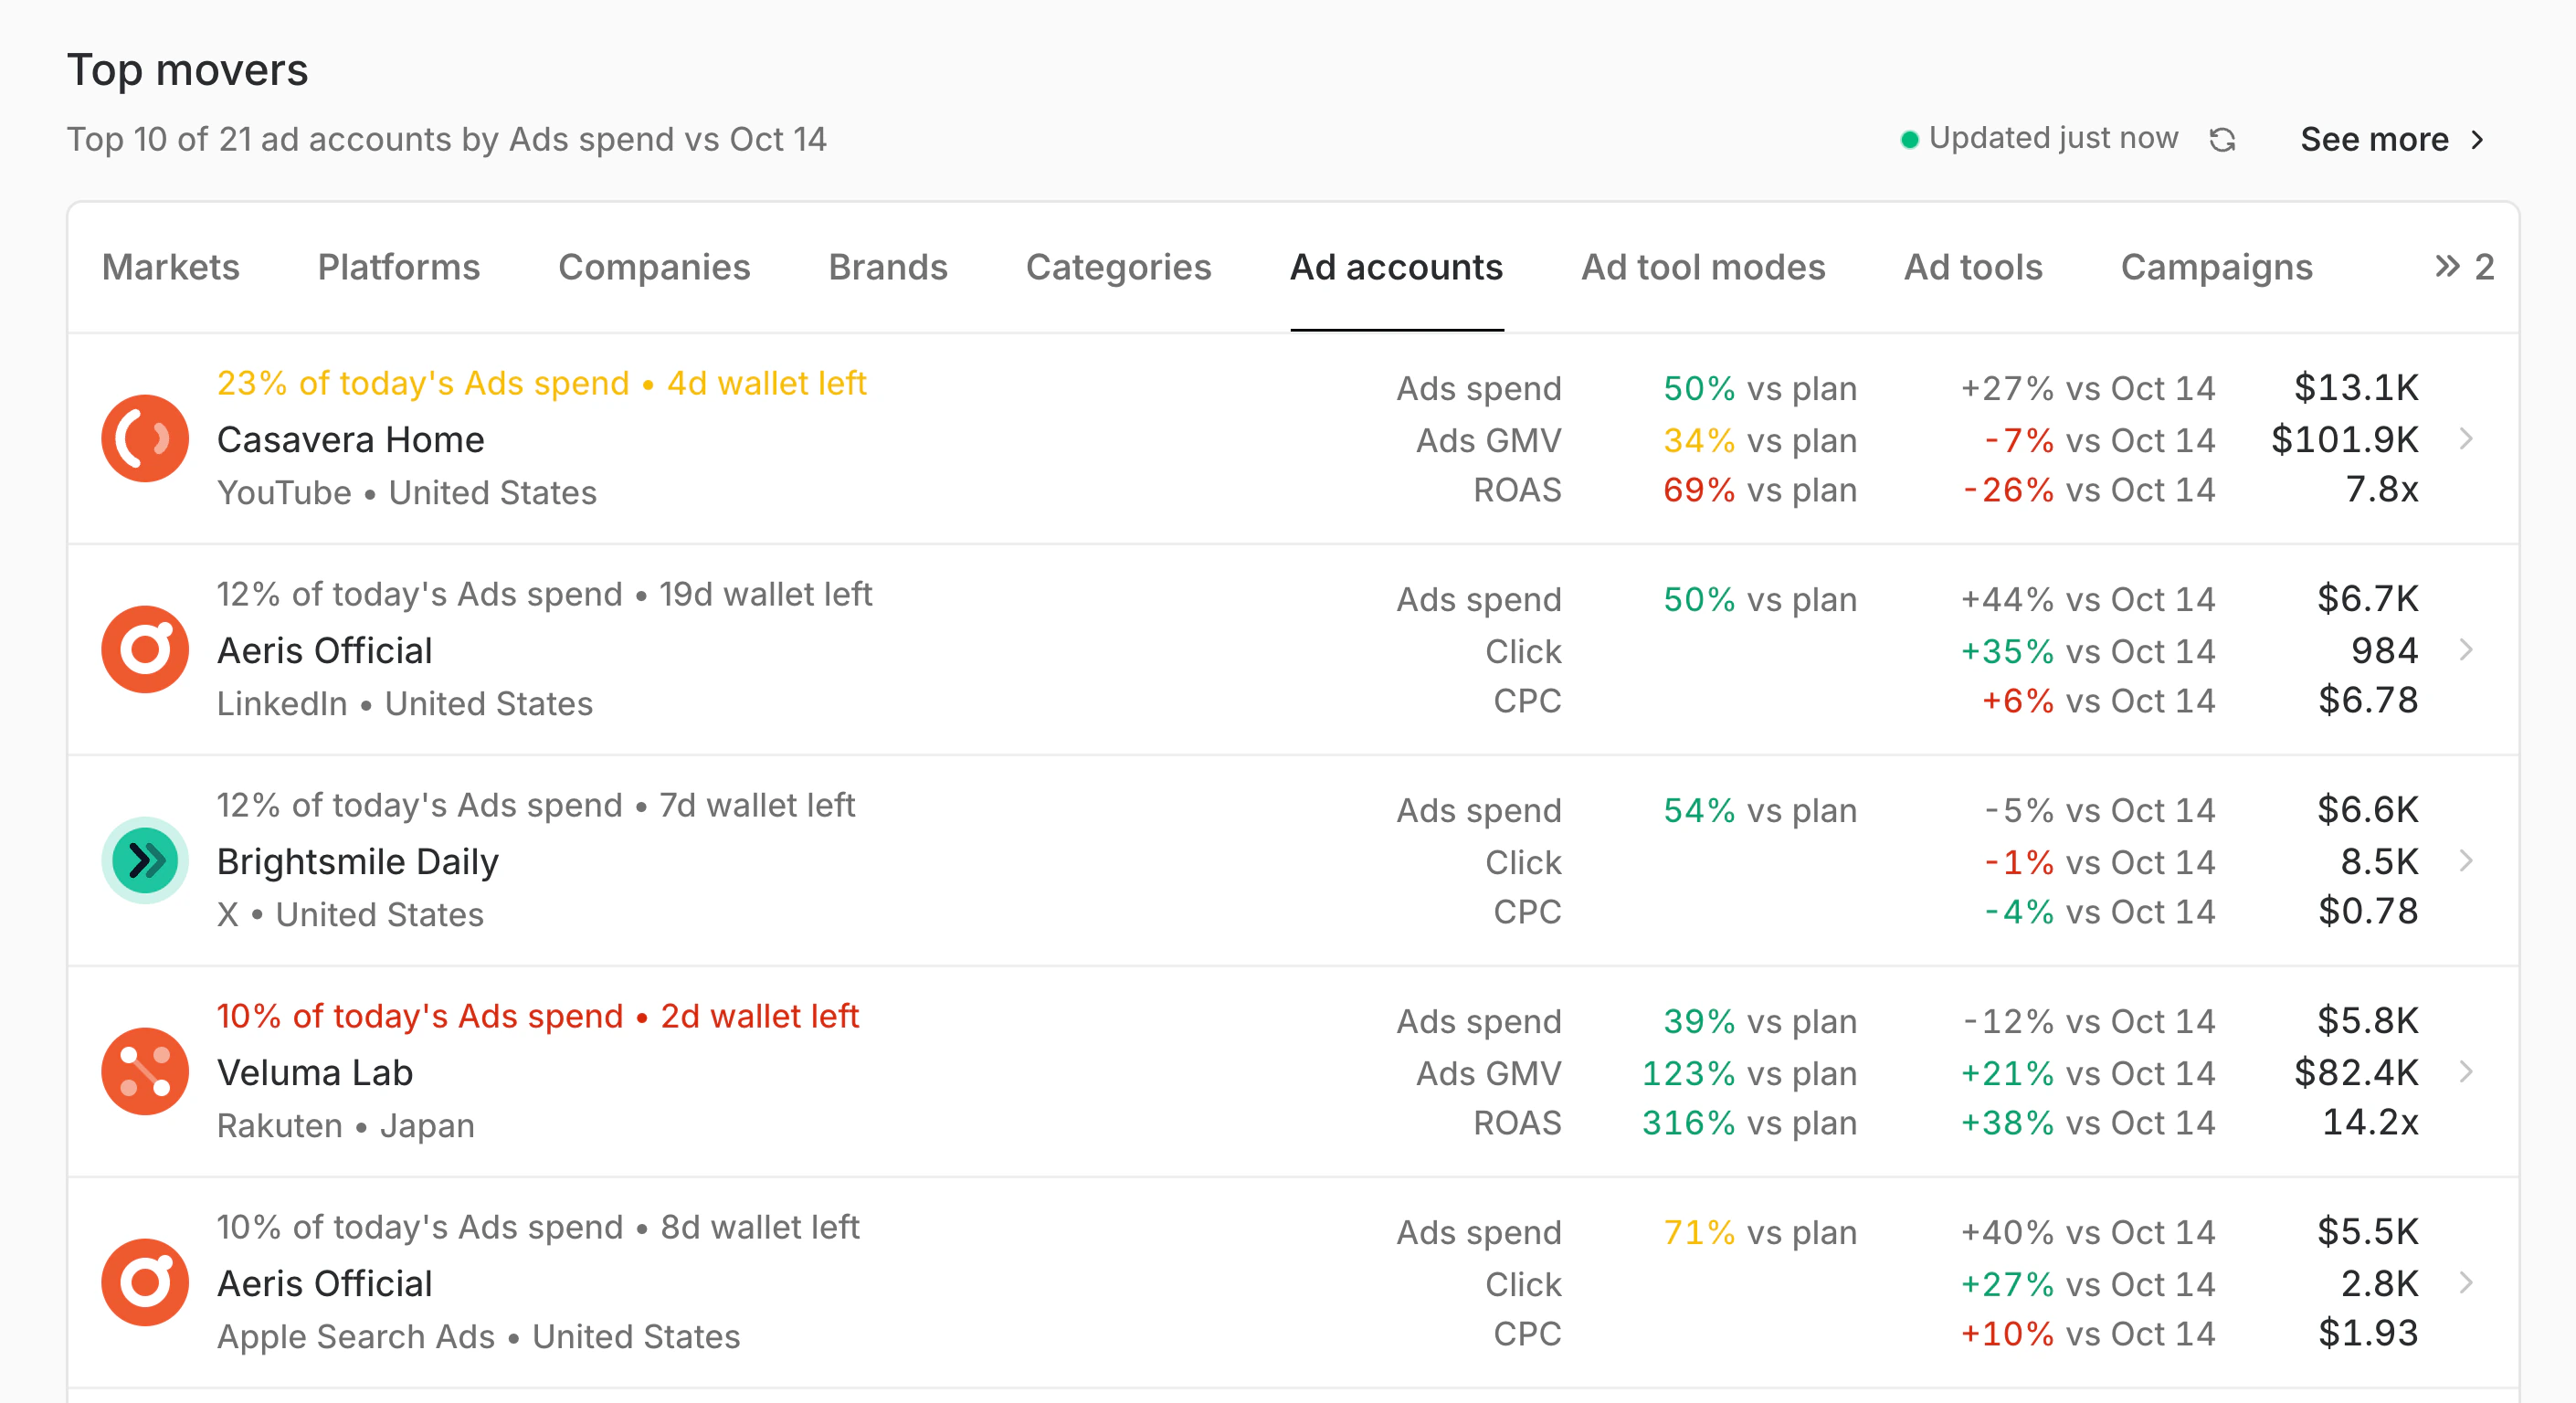Click the Brightsmile Daily account name

click(357, 861)
